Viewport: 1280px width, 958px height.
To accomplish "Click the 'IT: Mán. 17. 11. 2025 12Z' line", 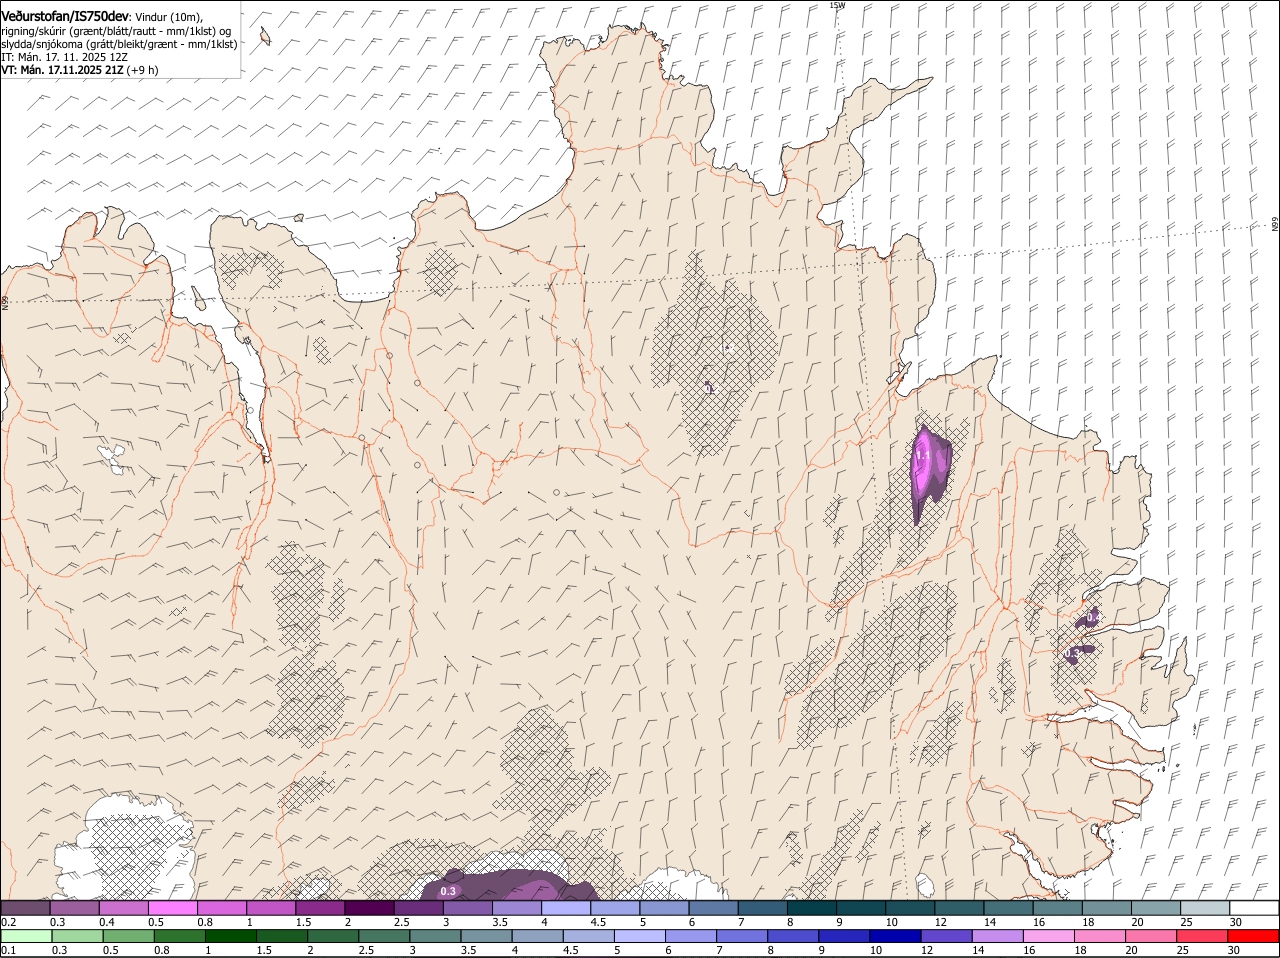I will point(64,57).
